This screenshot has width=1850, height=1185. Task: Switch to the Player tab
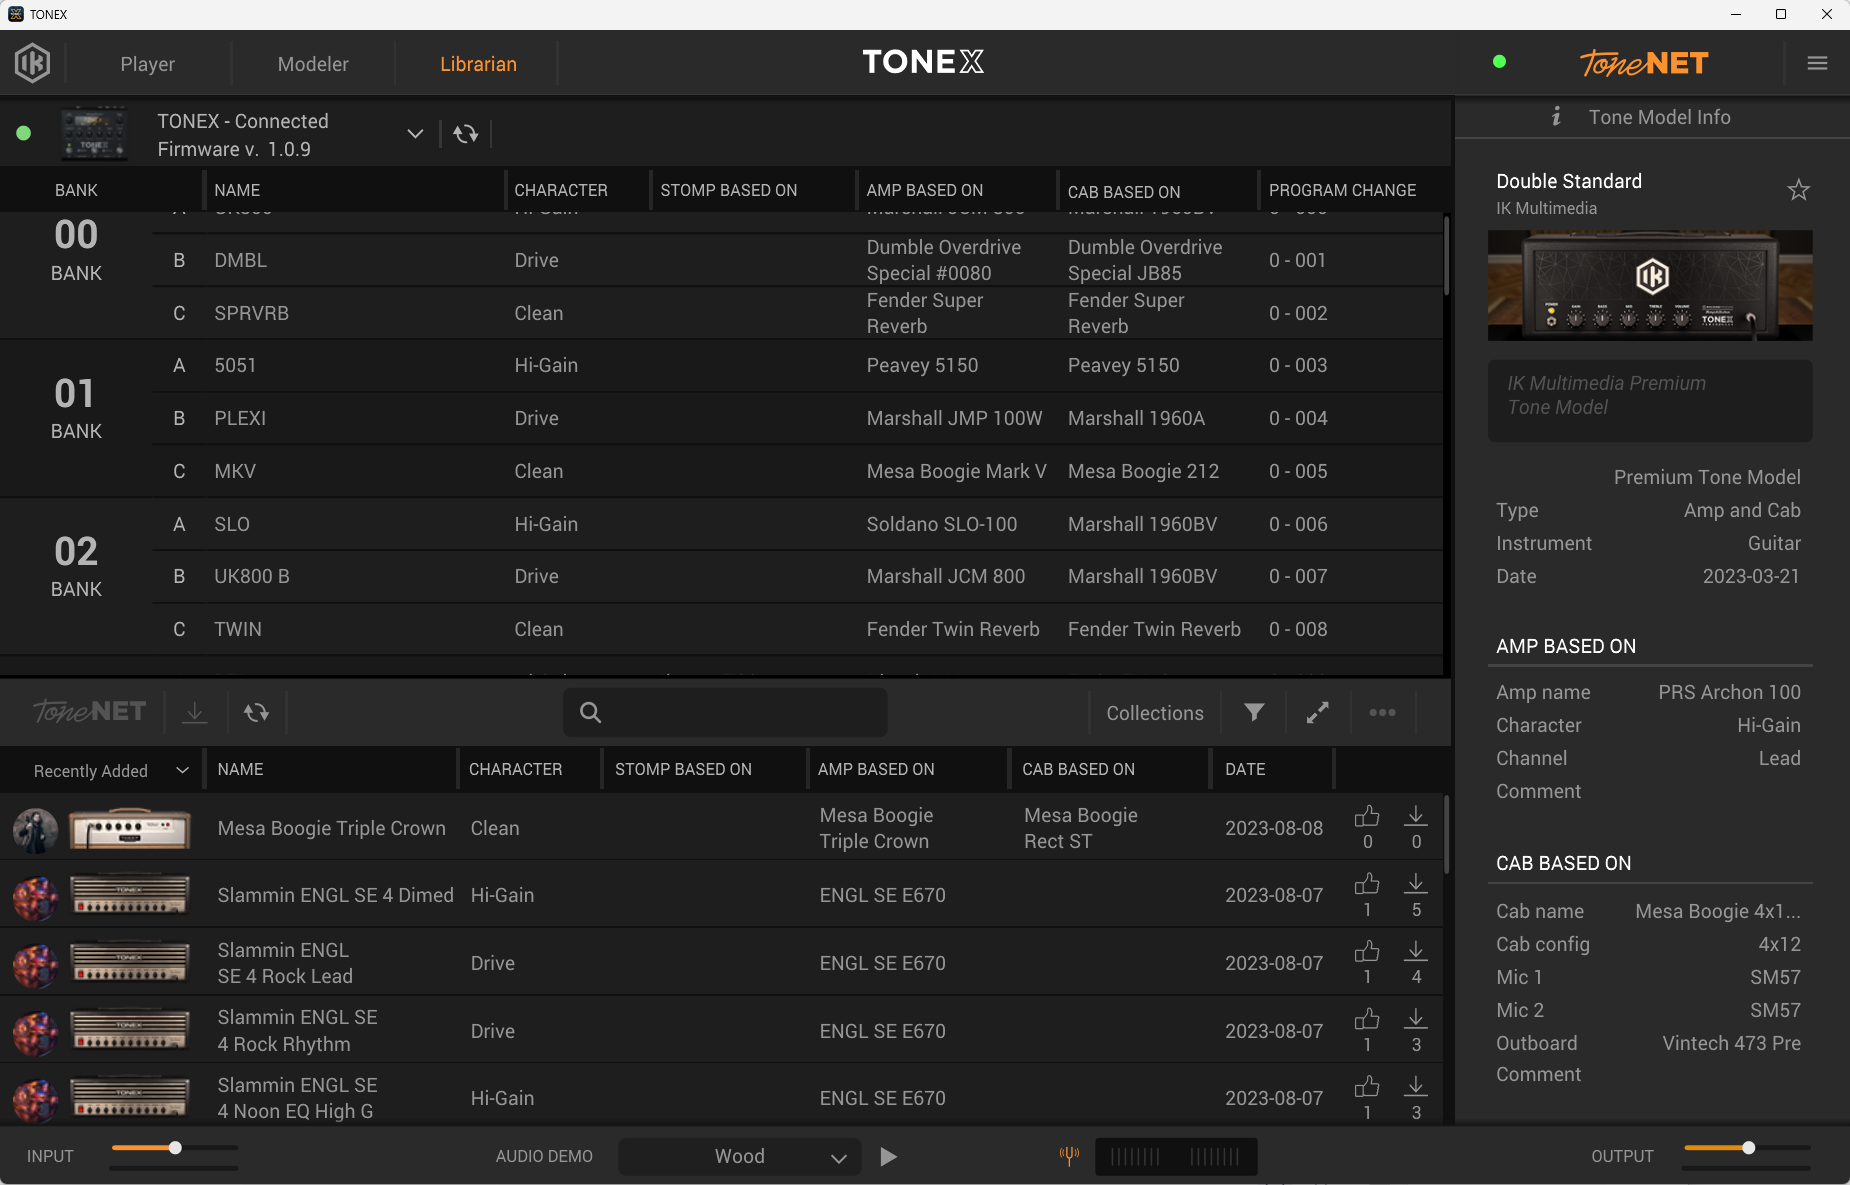pyautogui.click(x=148, y=64)
